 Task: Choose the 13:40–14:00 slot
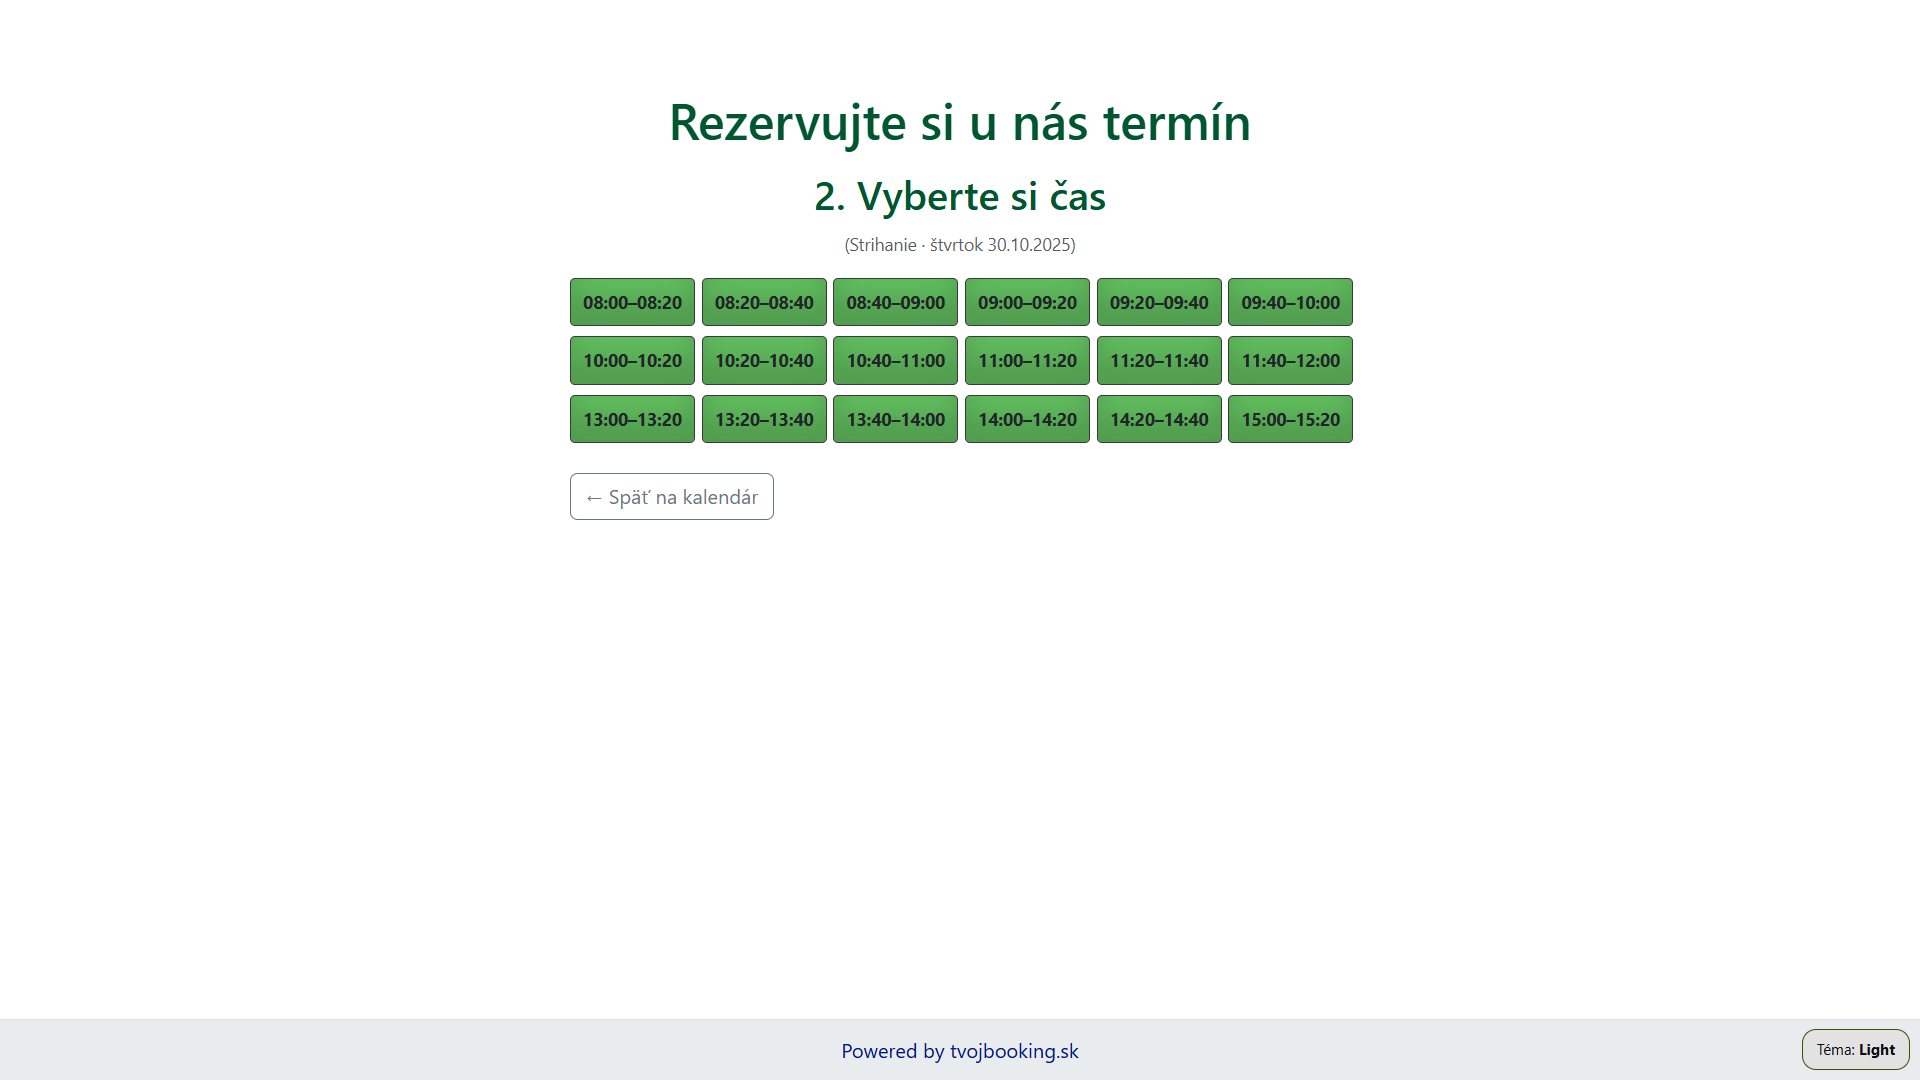895,419
